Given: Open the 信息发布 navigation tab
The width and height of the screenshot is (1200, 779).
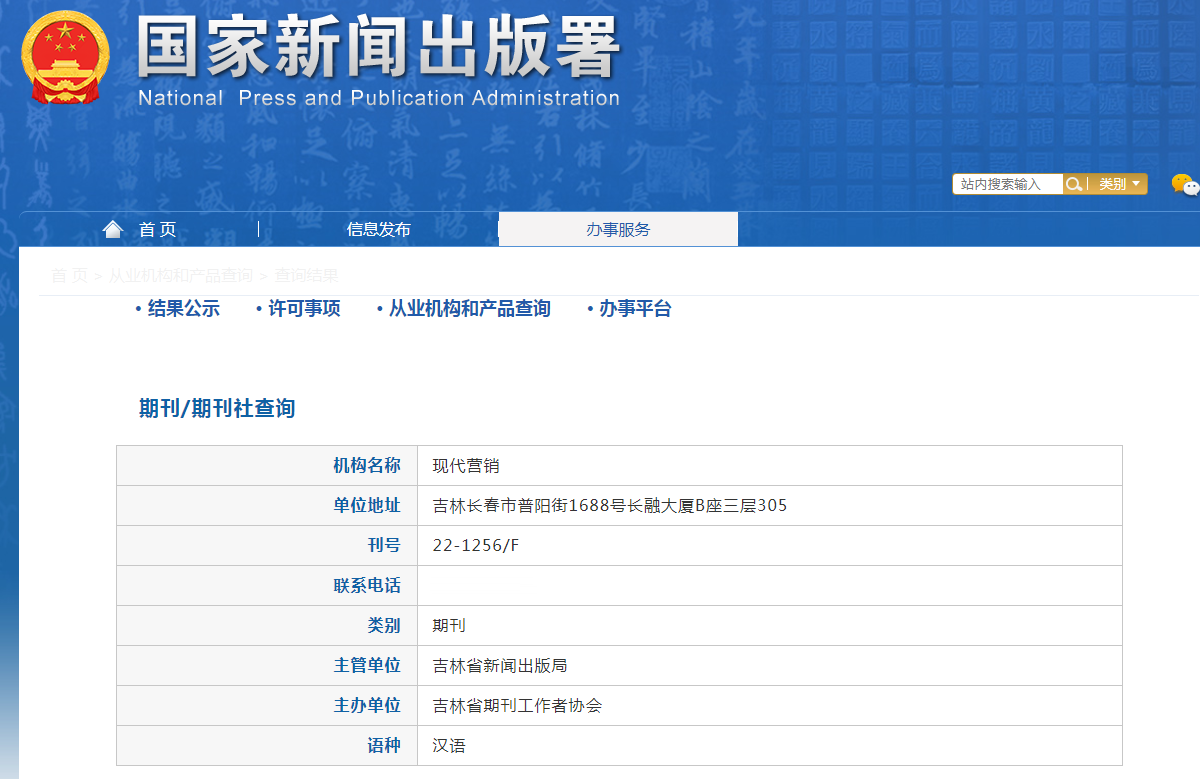Looking at the screenshot, I should (x=378, y=230).
